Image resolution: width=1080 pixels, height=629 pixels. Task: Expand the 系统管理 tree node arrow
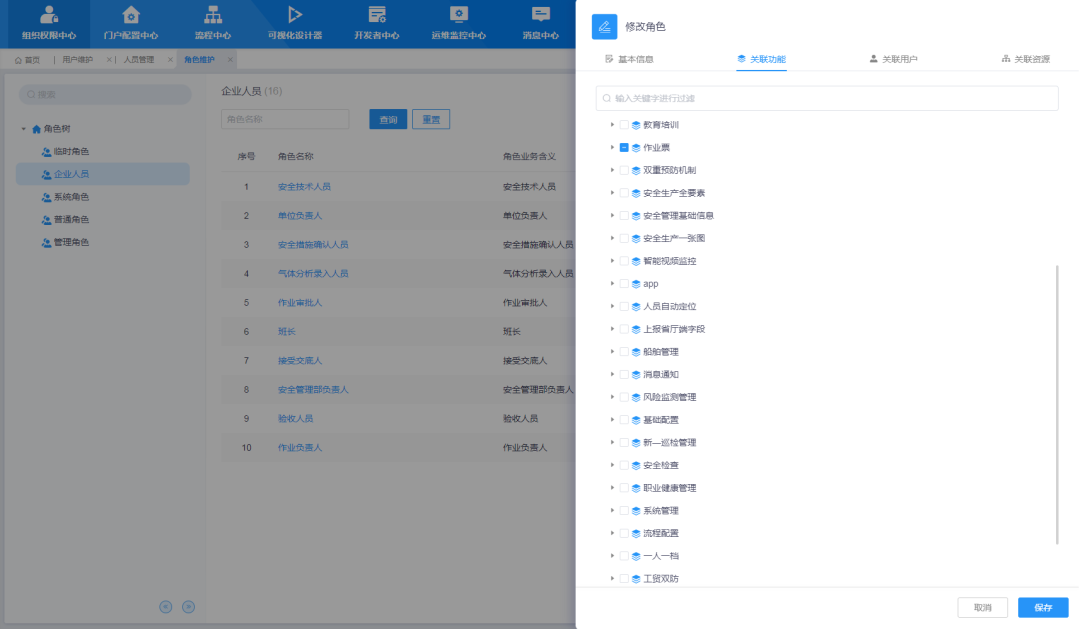(x=612, y=511)
